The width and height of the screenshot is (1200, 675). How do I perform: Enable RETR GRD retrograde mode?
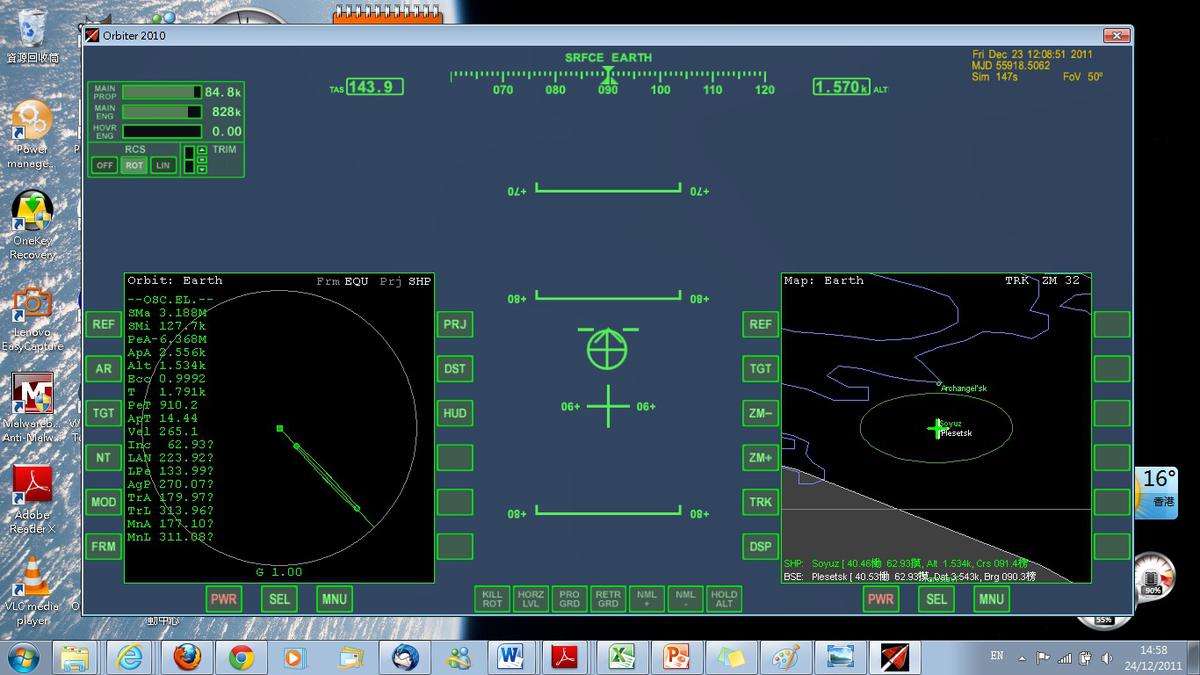[x=608, y=599]
